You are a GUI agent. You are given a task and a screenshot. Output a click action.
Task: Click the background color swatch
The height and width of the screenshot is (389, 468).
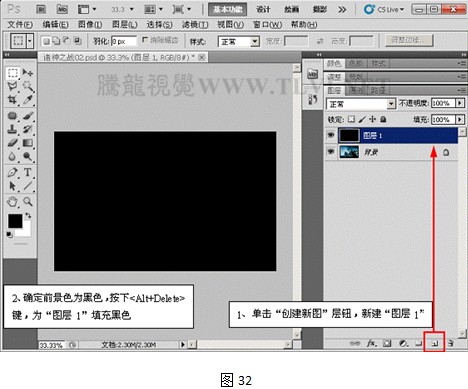pyautogui.click(x=25, y=230)
